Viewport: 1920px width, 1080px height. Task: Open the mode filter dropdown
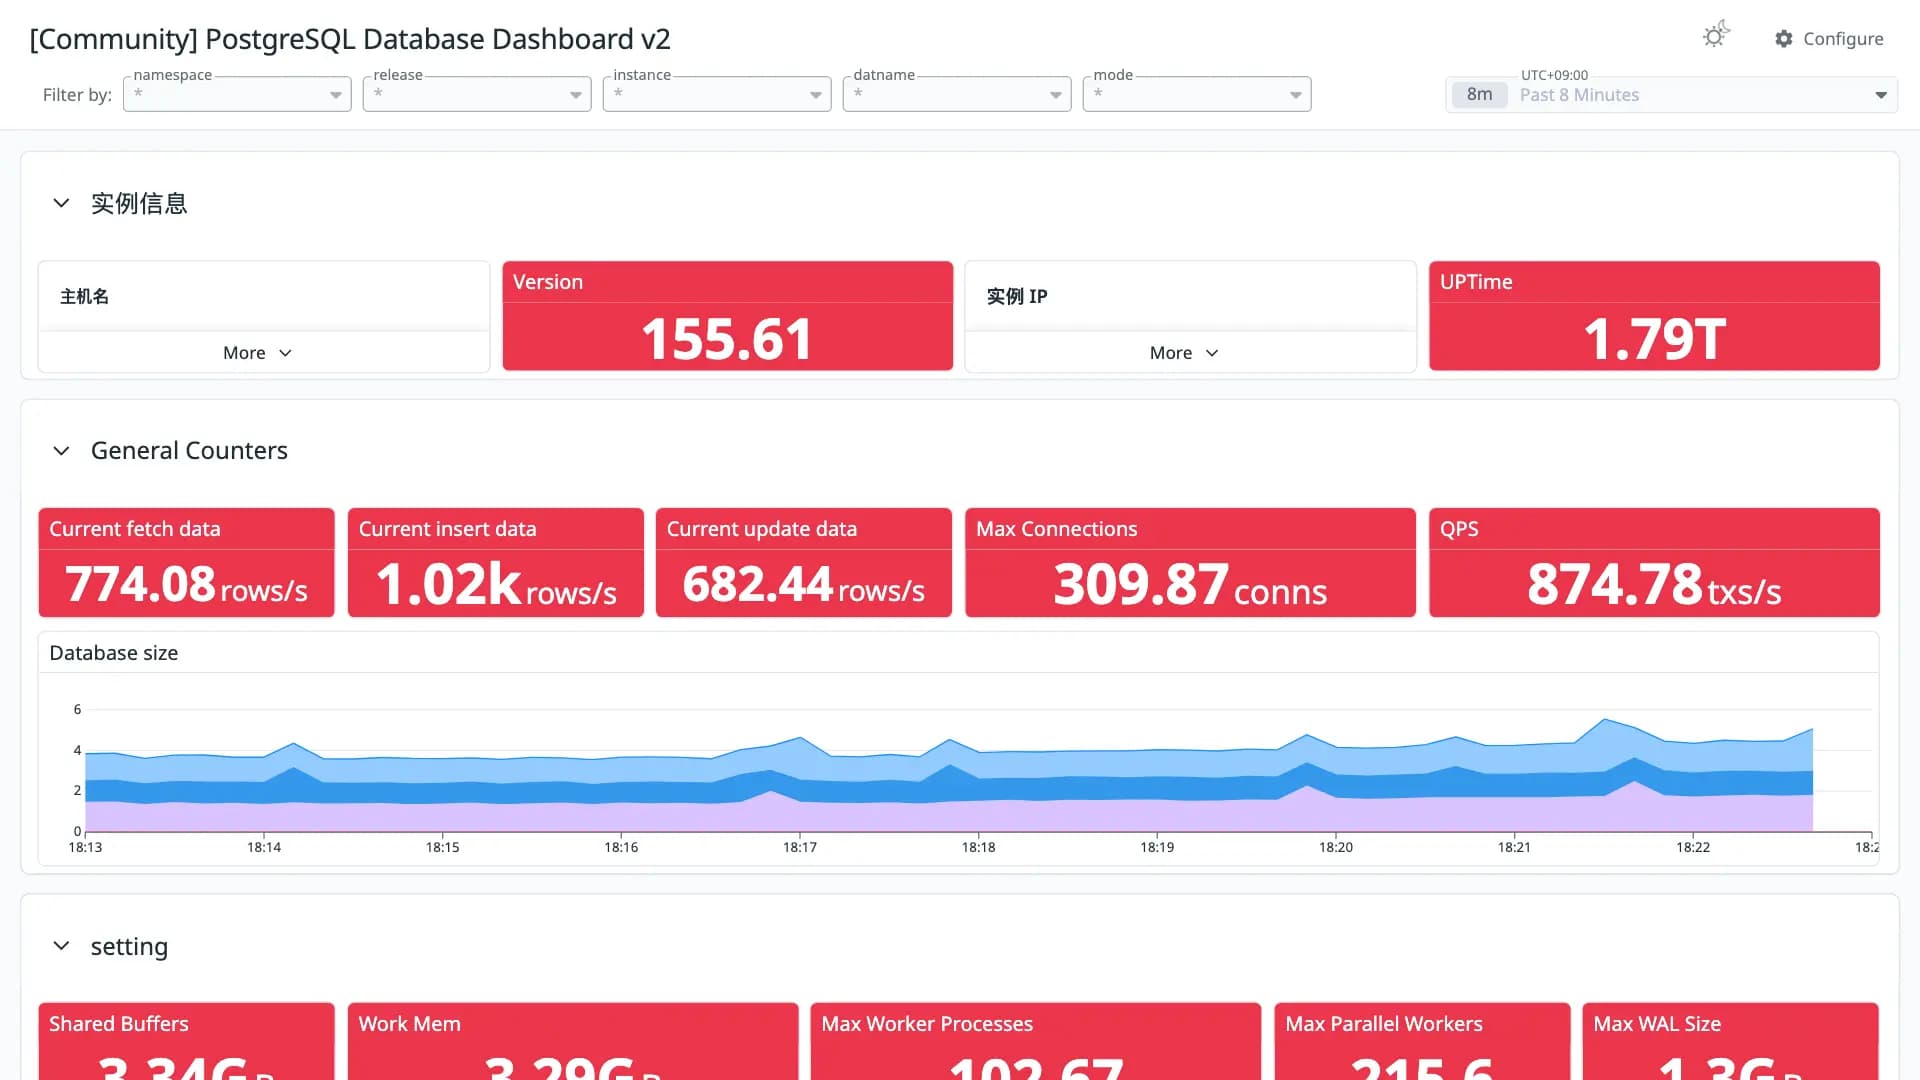[1197, 94]
